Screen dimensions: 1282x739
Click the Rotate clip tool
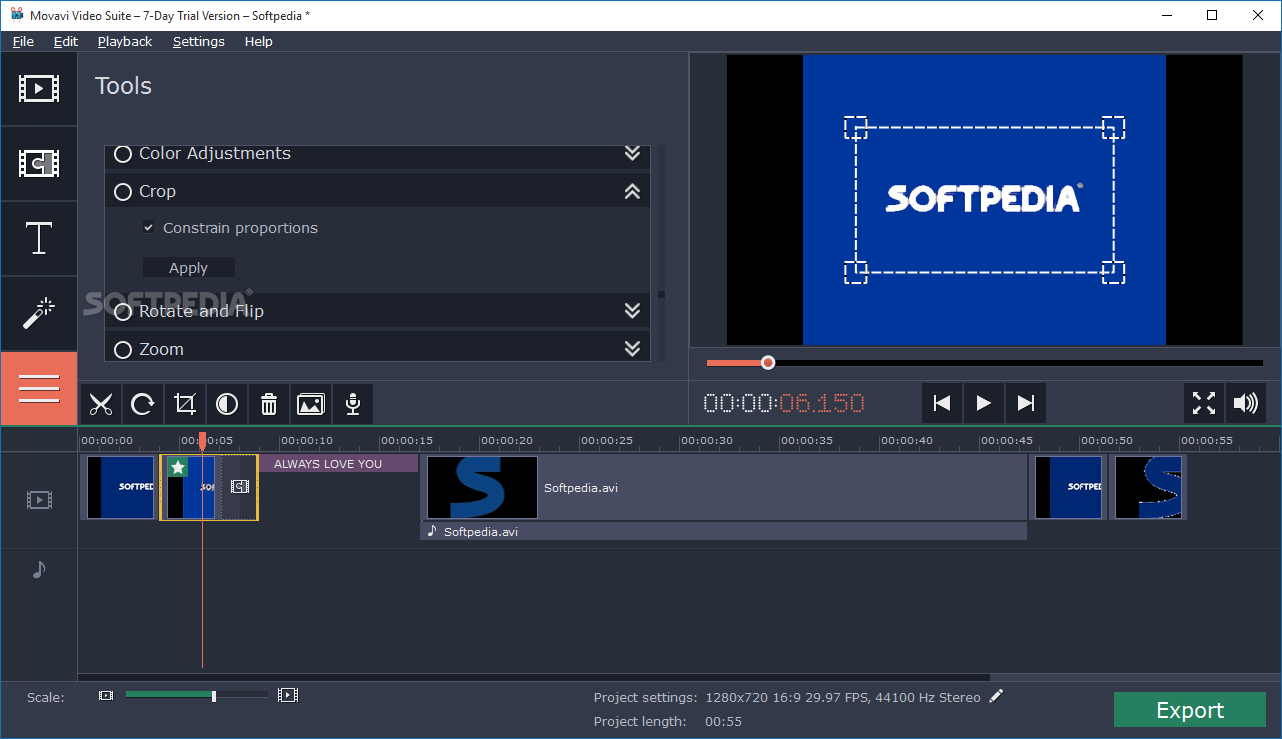pos(142,404)
